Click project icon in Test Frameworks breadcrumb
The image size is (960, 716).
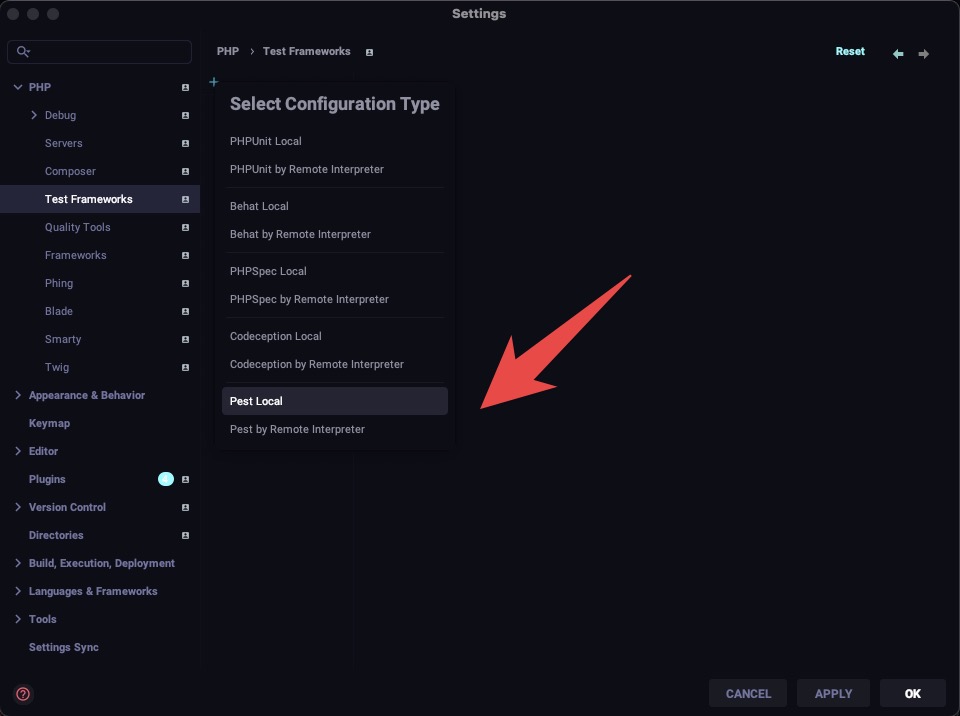[x=369, y=53]
